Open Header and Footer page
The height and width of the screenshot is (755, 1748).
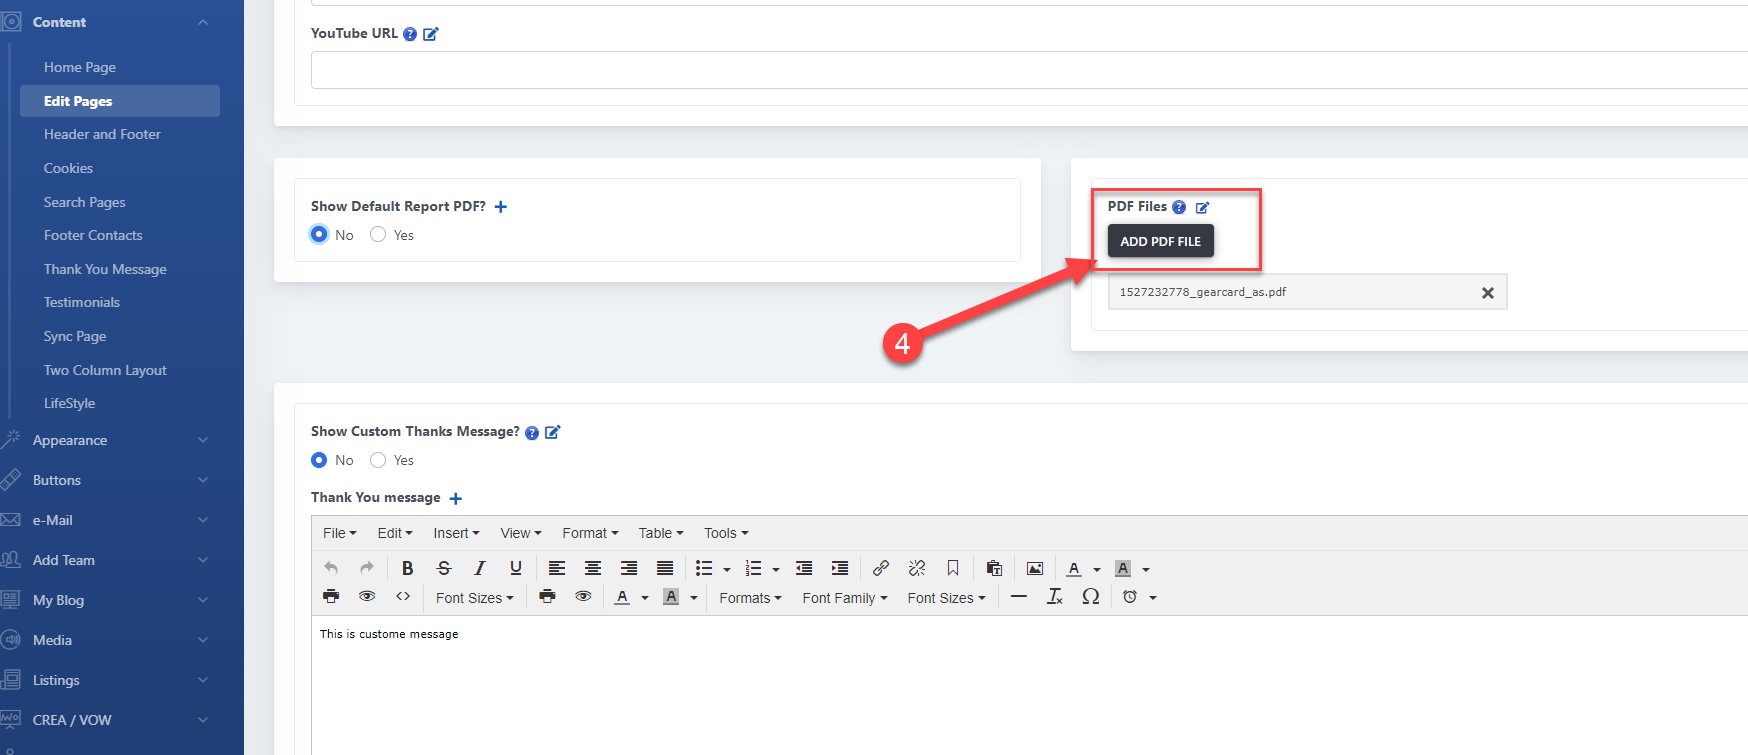(x=102, y=134)
